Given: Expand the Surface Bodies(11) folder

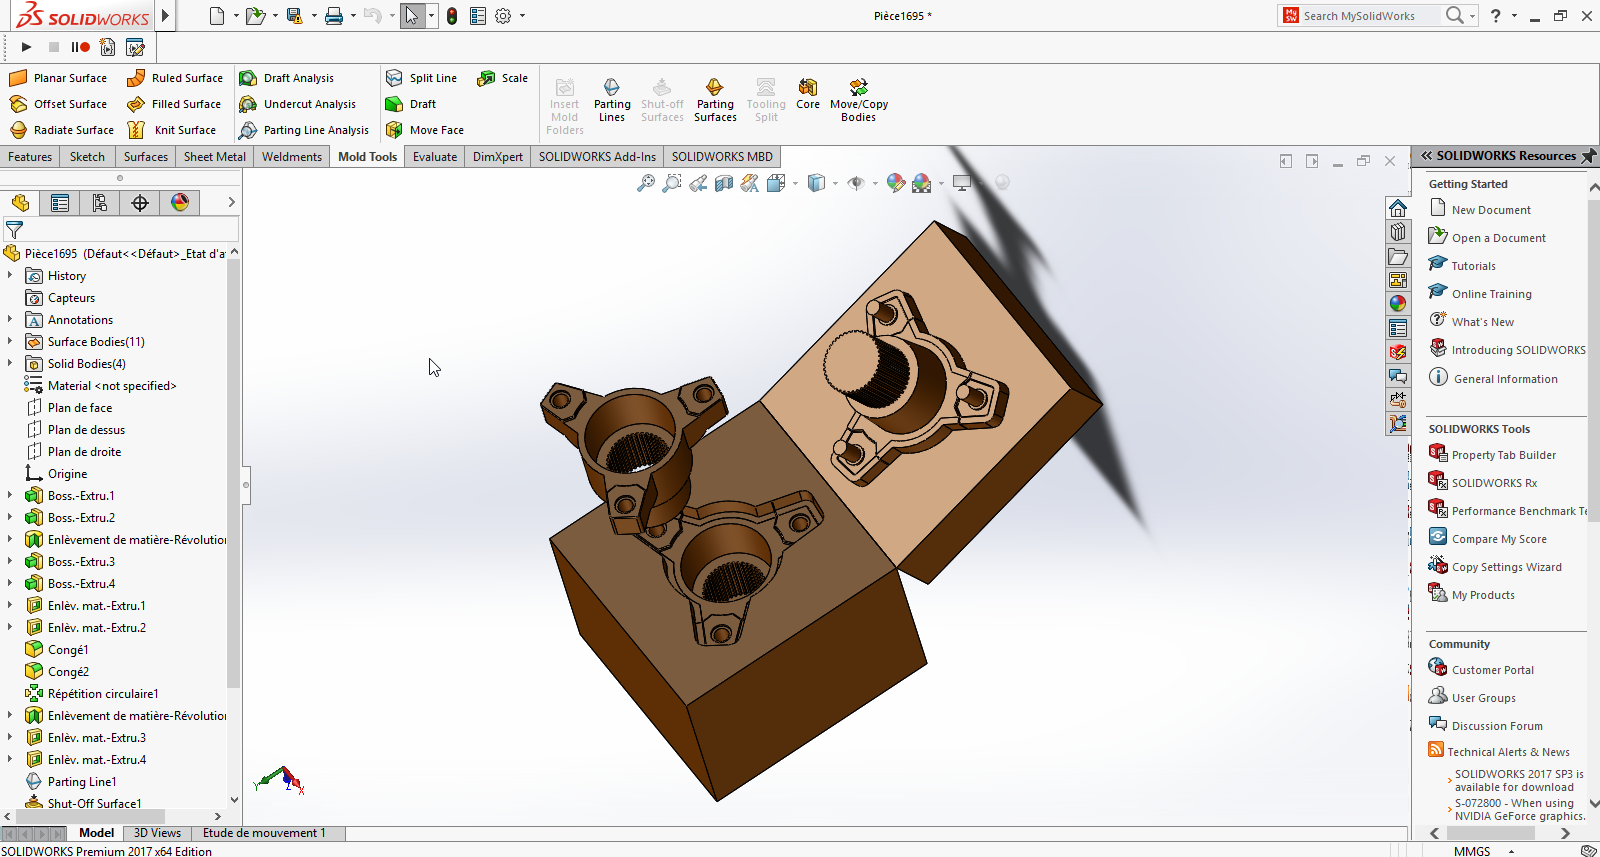Looking at the screenshot, I should tap(10, 342).
